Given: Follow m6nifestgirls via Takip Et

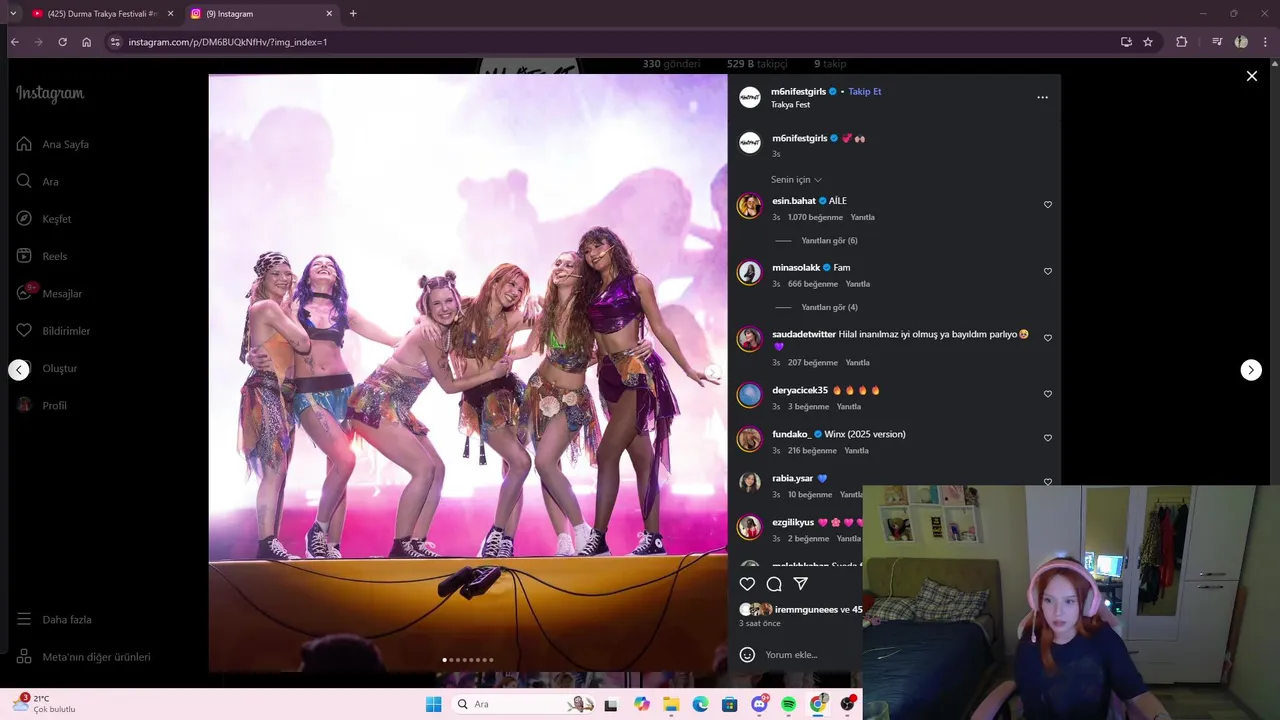Looking at the screenshot, I should coord(865,91).
